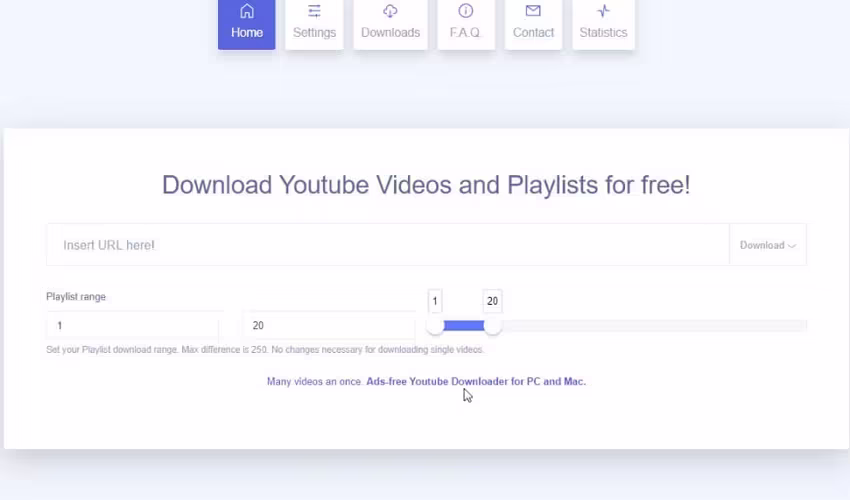The width and height of the screenshot is (850, 500).
Task: Click the playlist range start field
Action: (x=133, y=325)
